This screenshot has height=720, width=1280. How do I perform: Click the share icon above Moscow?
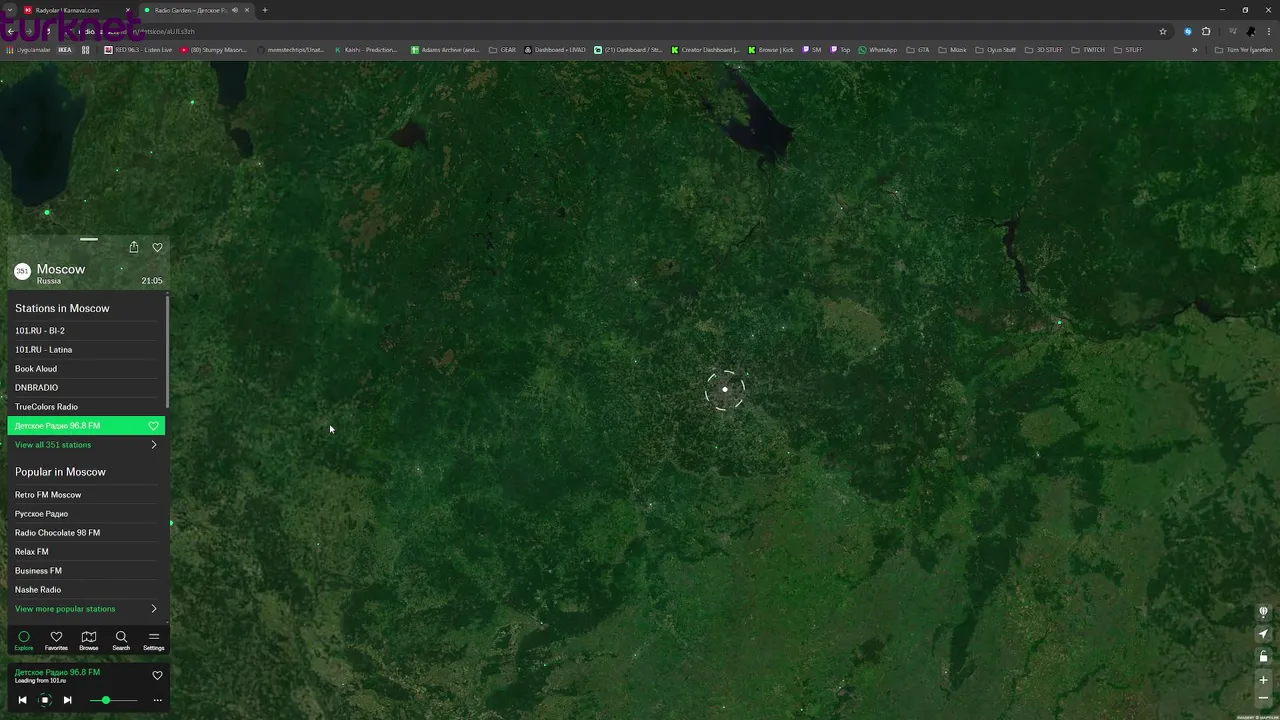(x=133, y=247)
